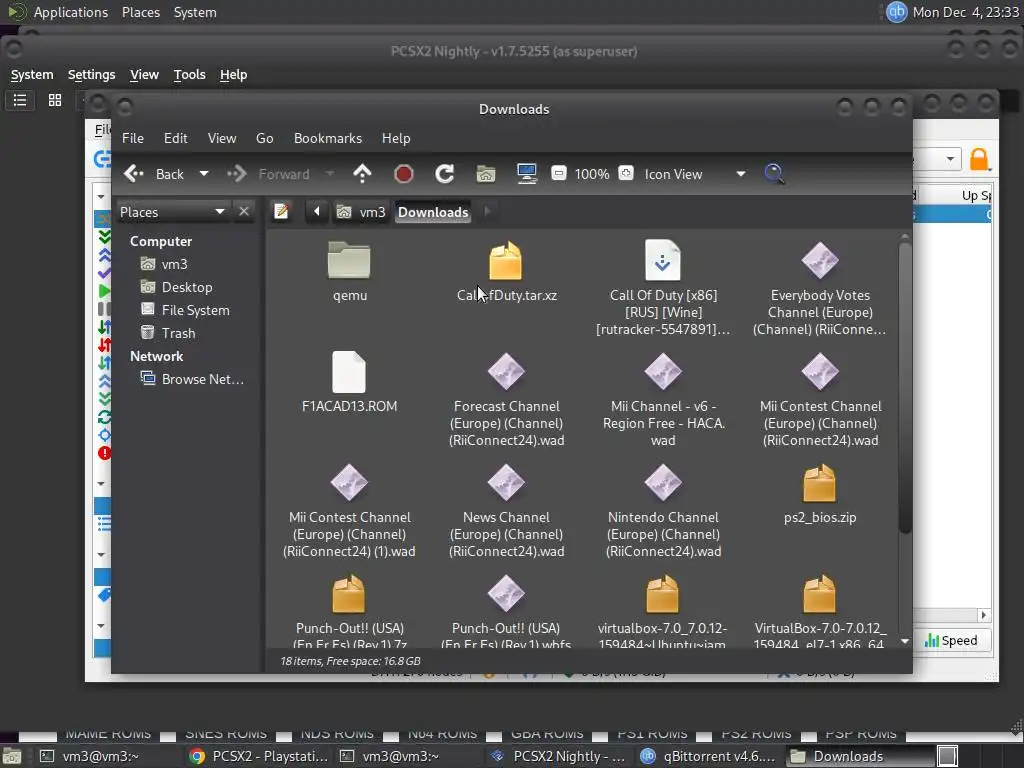Open the Go menu
The image size is (1024, 768).
[264, 138]
